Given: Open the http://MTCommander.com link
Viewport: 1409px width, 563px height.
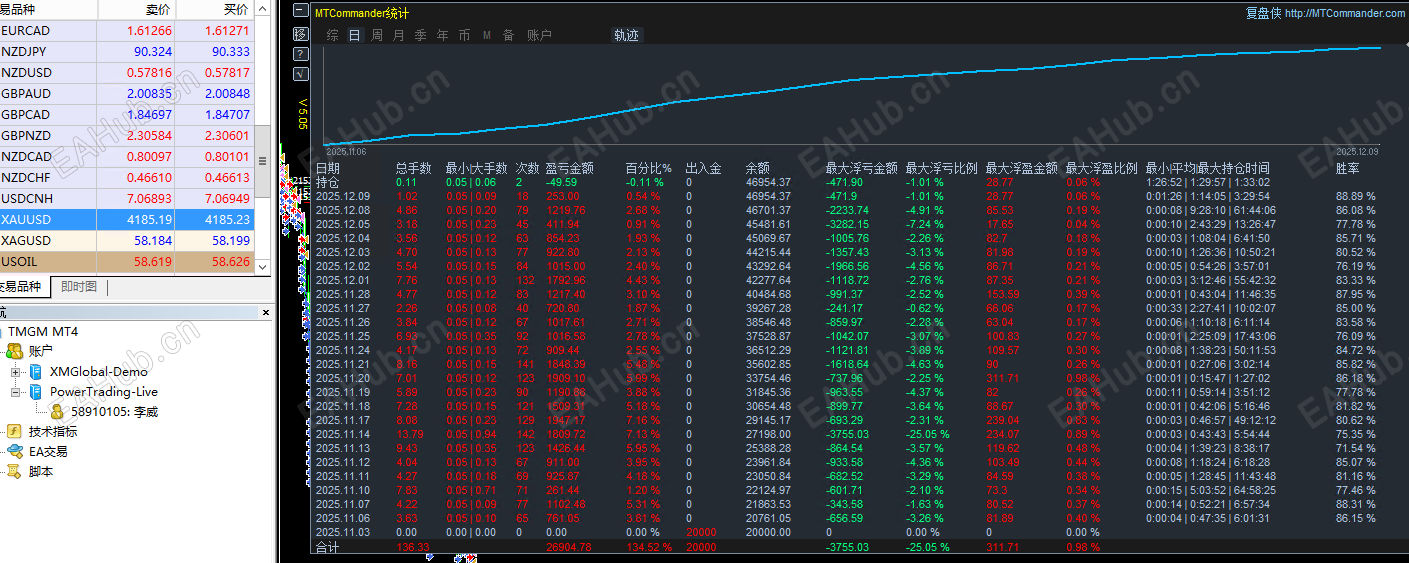Looking at the screenshot, I should click(x=1345, y=13).
